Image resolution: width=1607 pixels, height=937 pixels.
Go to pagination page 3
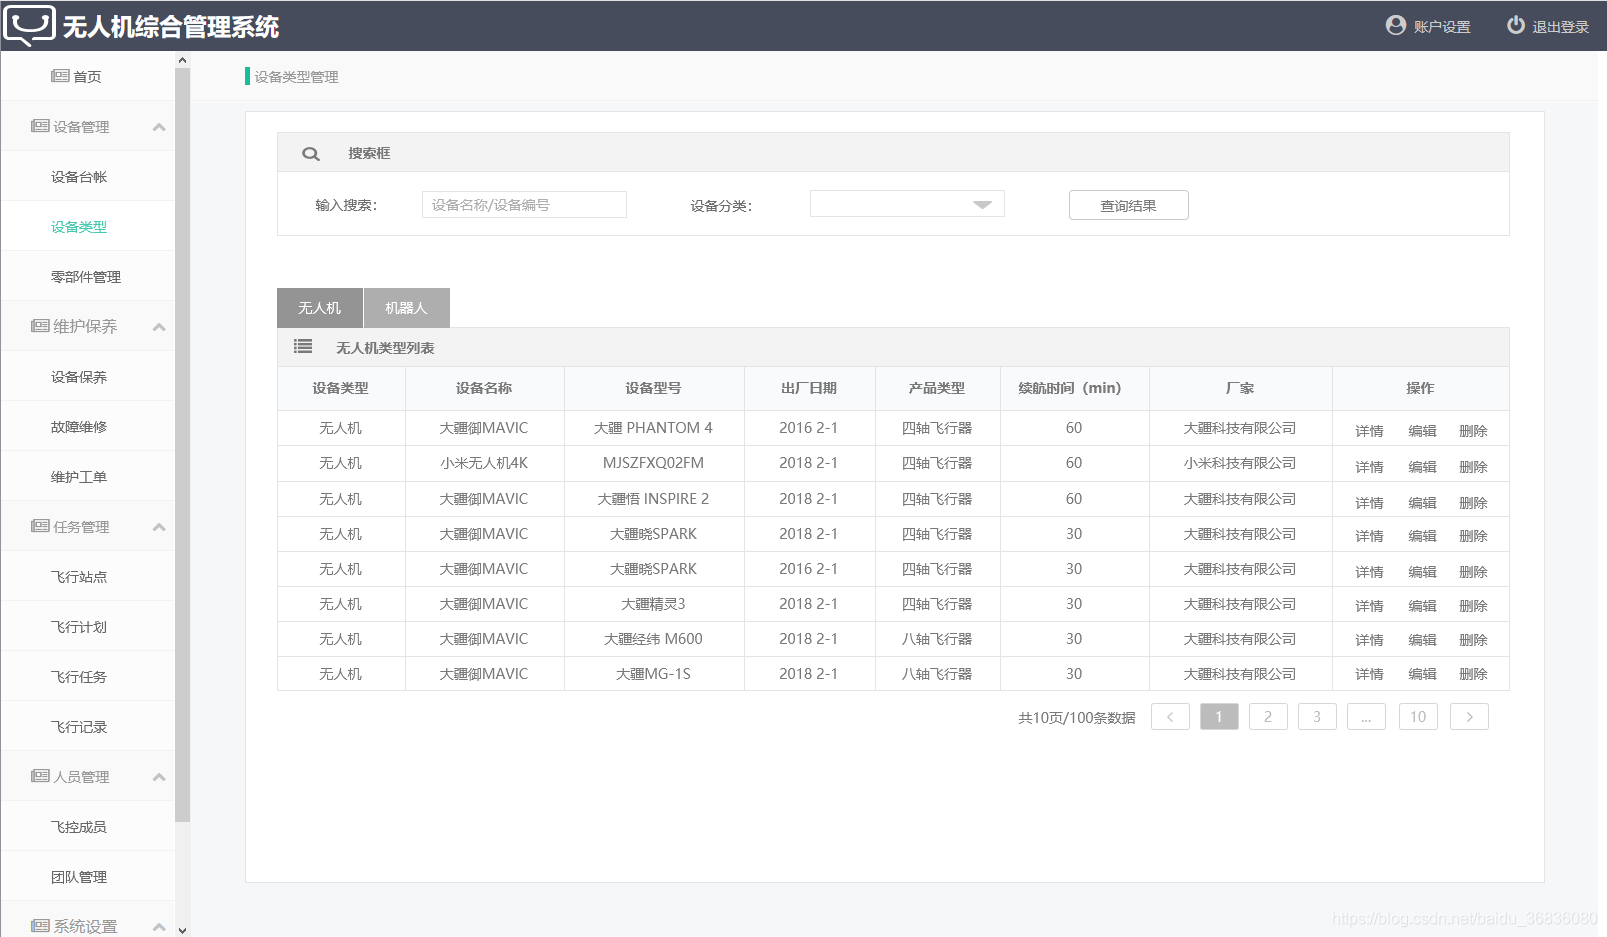tap(1317, 717)
